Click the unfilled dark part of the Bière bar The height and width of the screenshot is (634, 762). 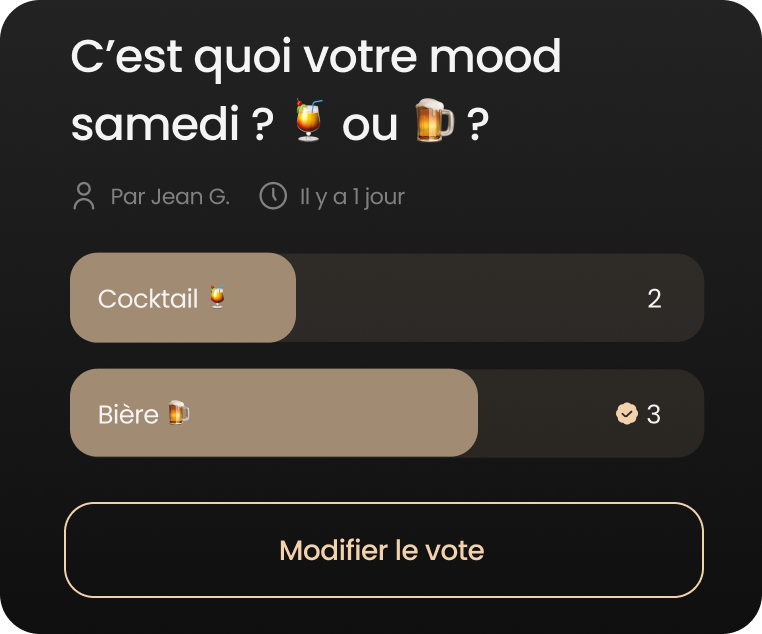545,414
